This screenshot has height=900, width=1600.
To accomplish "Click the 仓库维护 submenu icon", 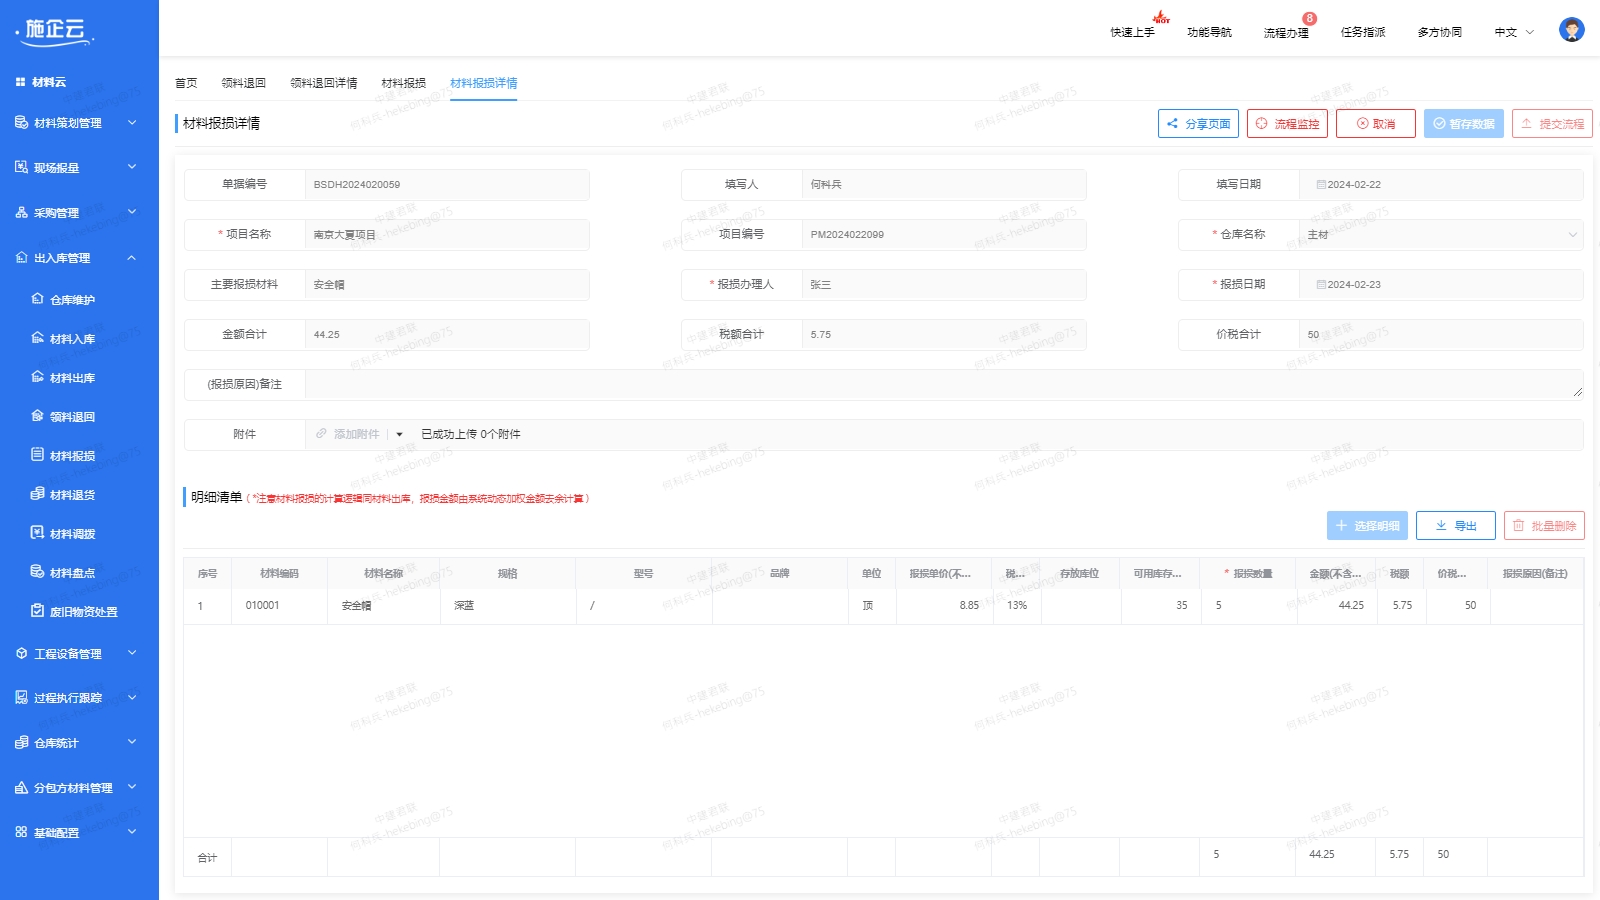I will [37, 299].
